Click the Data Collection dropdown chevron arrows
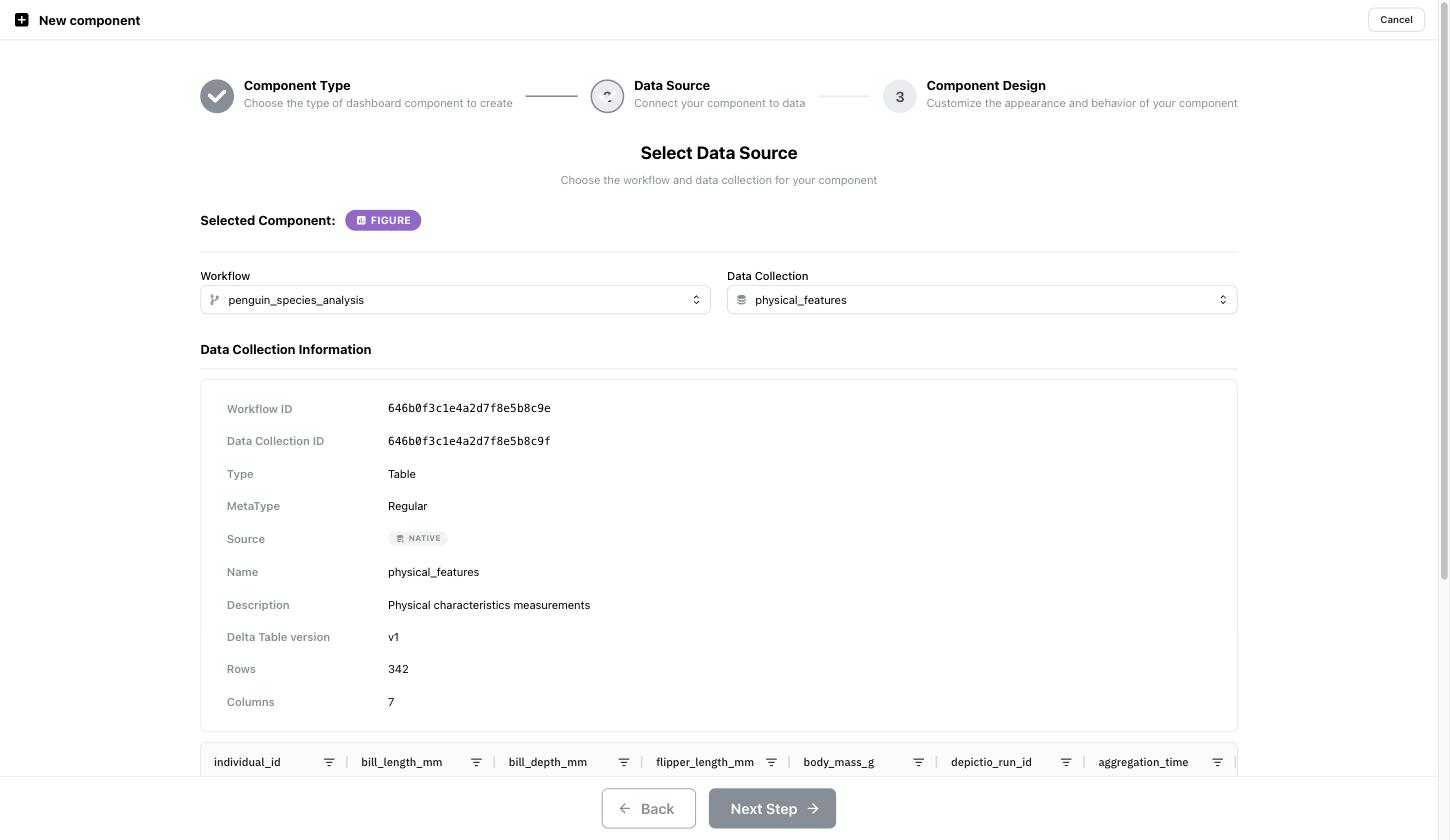The width and height of the screenshot is (1450, 840). point(1222,300)
